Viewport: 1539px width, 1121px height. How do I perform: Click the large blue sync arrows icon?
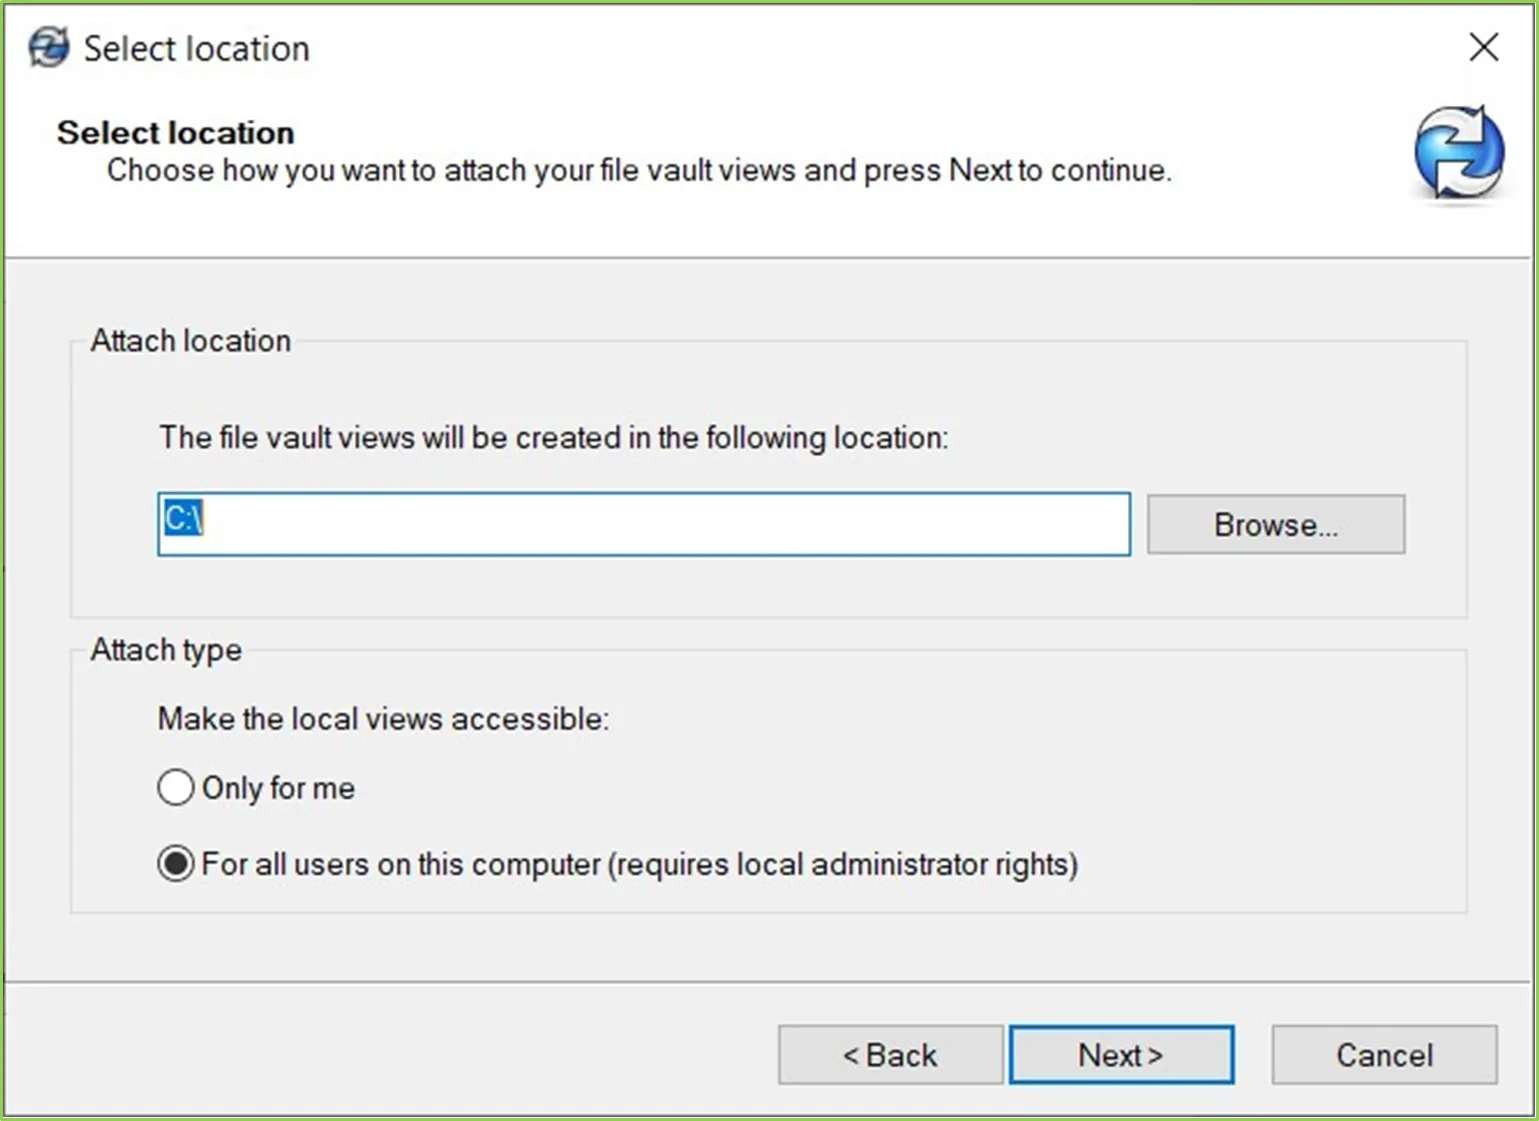click(1458, 154)
